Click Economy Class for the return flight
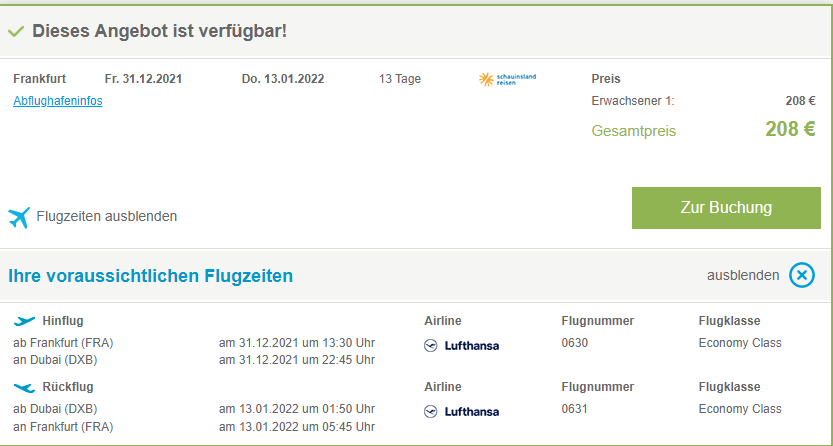 point(740,409)
